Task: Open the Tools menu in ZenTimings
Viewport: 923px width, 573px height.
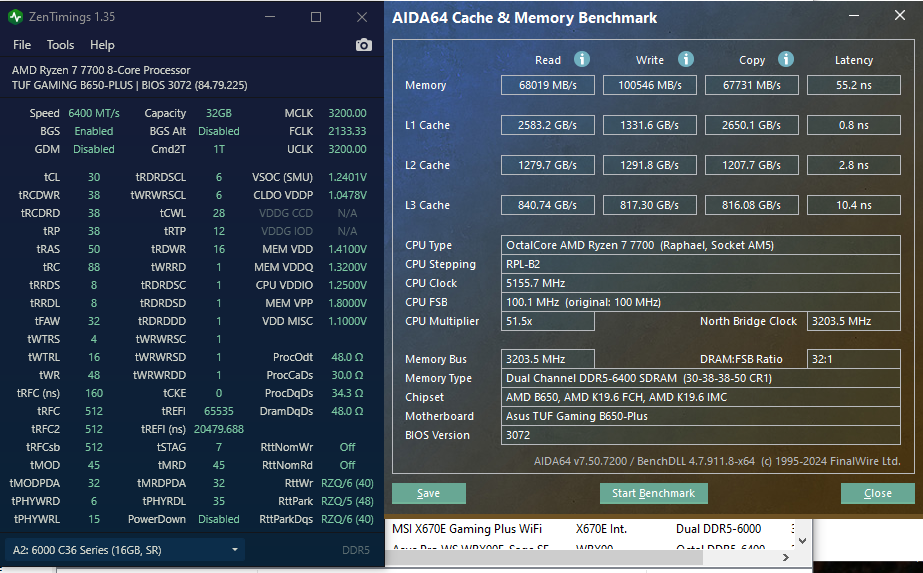Action: point(60,45)
